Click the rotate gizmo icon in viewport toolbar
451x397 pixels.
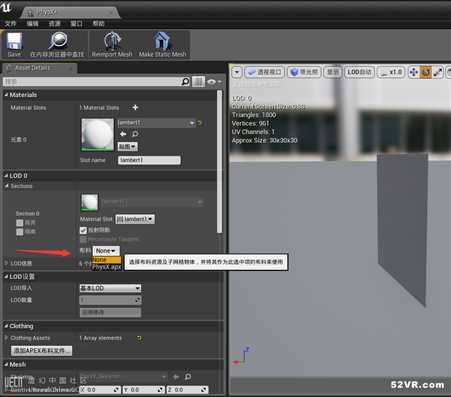[426, 72]
